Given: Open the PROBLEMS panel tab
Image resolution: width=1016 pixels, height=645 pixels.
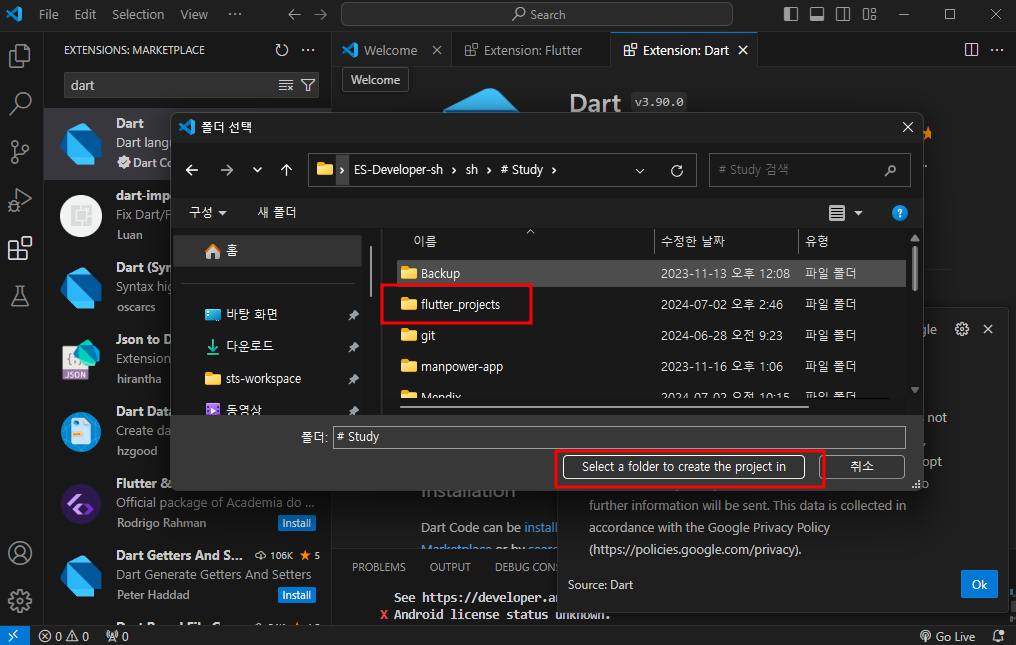Looking at the screenshot, I should (x=378, y=567).
